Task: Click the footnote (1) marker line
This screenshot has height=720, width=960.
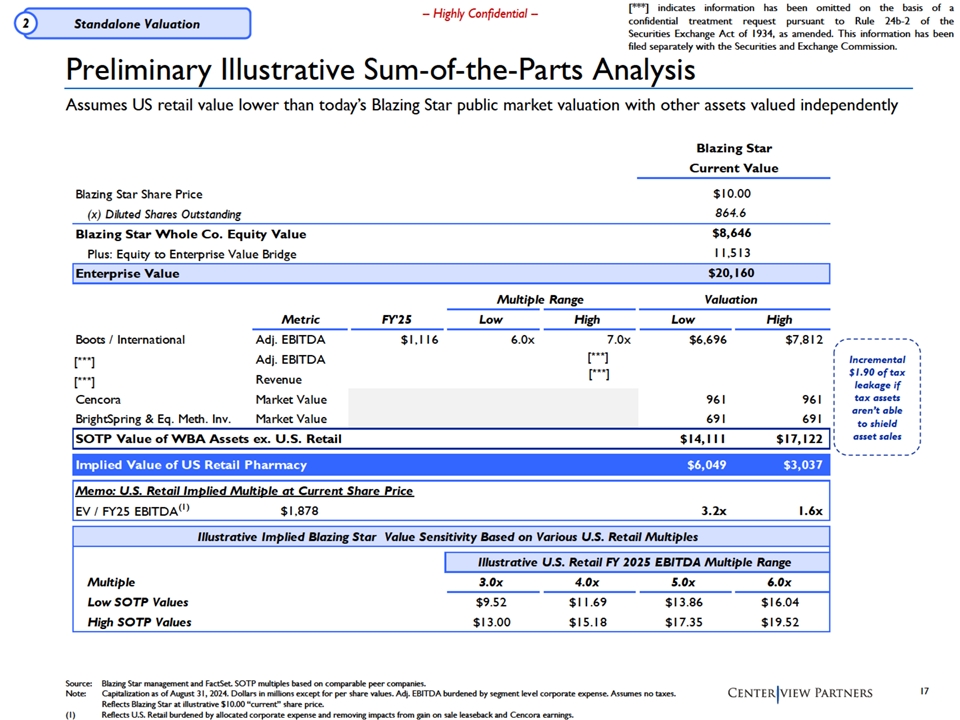Action: tap(320, 714)
